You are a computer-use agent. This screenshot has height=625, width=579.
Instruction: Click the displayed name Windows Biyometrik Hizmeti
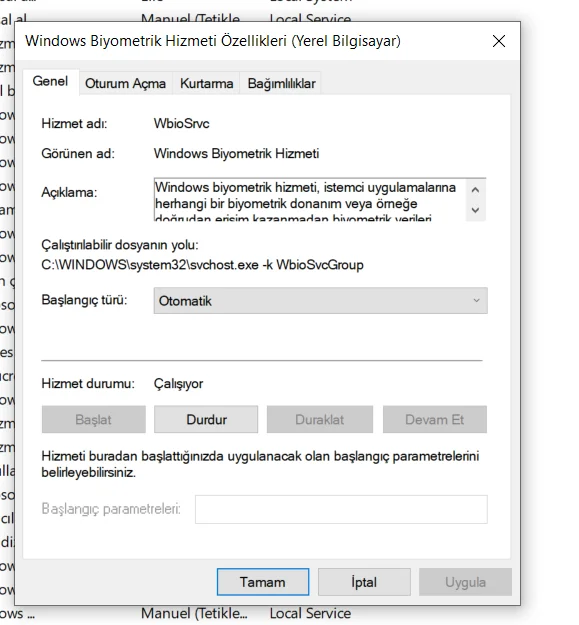pyautogui.click(x=236, y=154)
